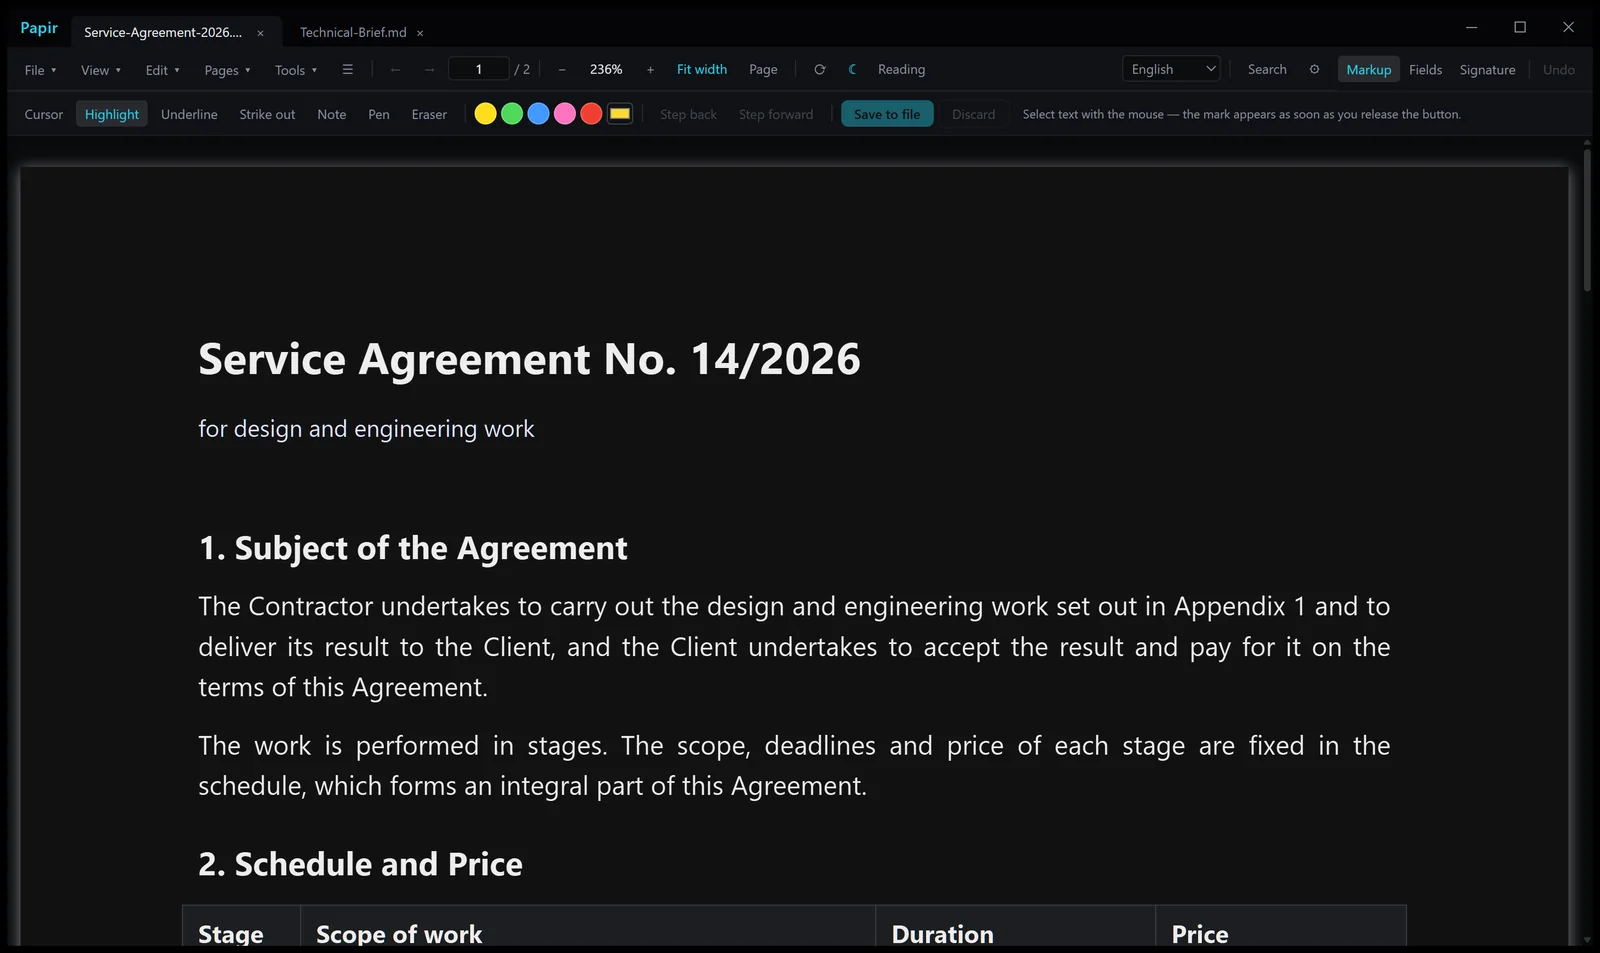Choose the Underline tool

tap(189, 115)
